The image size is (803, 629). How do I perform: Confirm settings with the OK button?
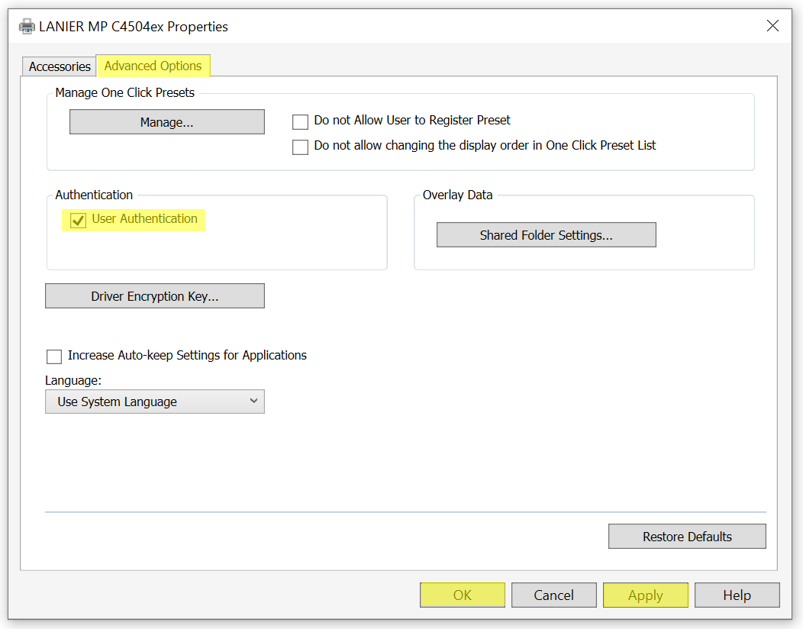[462, 595]
